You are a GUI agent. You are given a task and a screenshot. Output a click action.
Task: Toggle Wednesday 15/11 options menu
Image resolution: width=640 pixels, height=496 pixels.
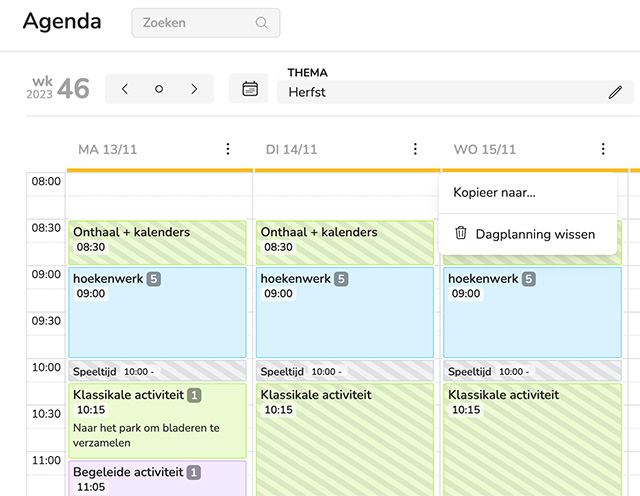click(603, 149)
